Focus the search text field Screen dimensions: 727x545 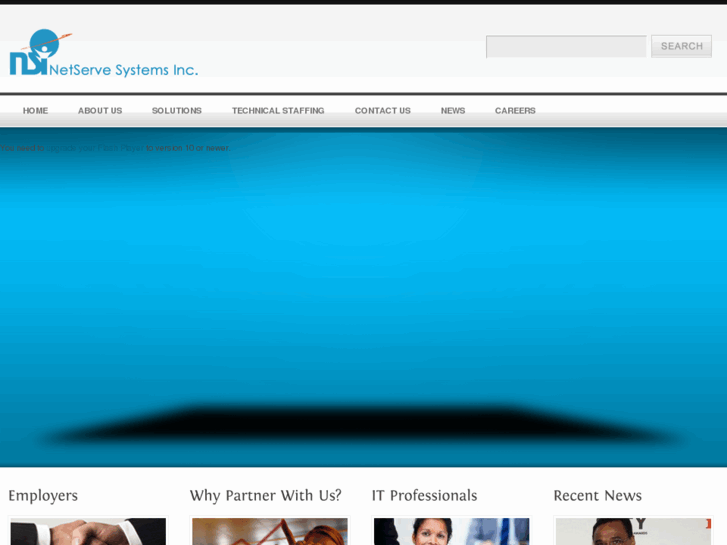pos(566,46)
